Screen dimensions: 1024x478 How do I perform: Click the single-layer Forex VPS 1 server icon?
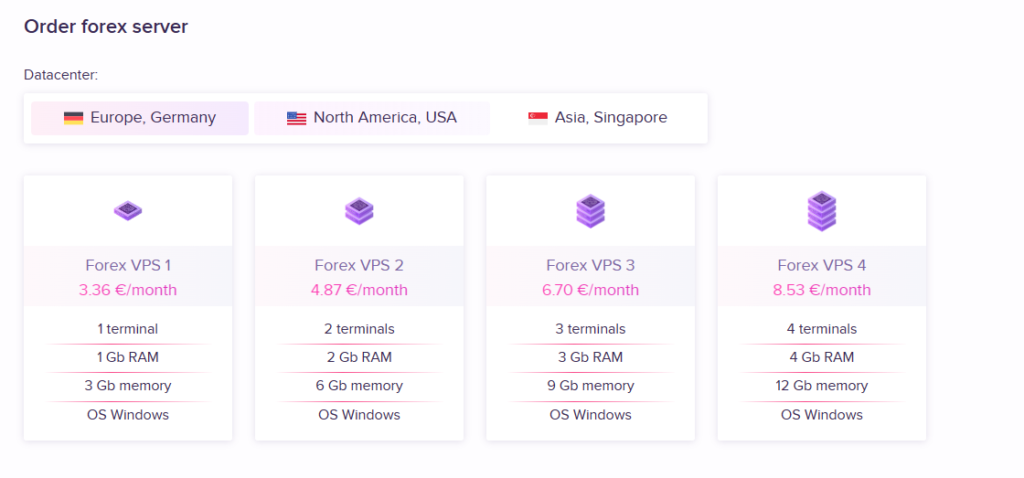coord(128,211)
